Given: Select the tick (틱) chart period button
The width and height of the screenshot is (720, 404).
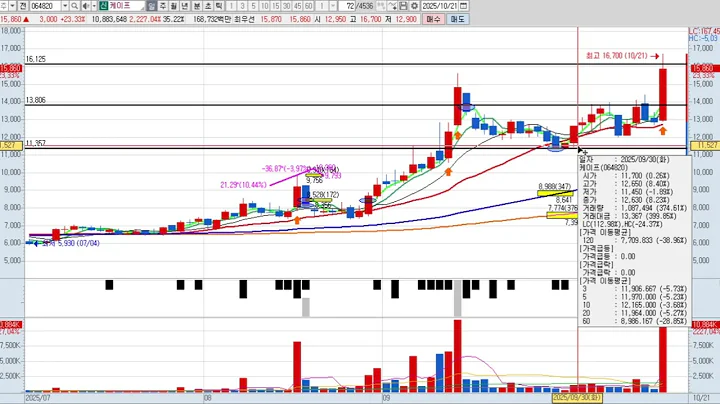Looking at the screenshot, I should [x=219, y=6].
